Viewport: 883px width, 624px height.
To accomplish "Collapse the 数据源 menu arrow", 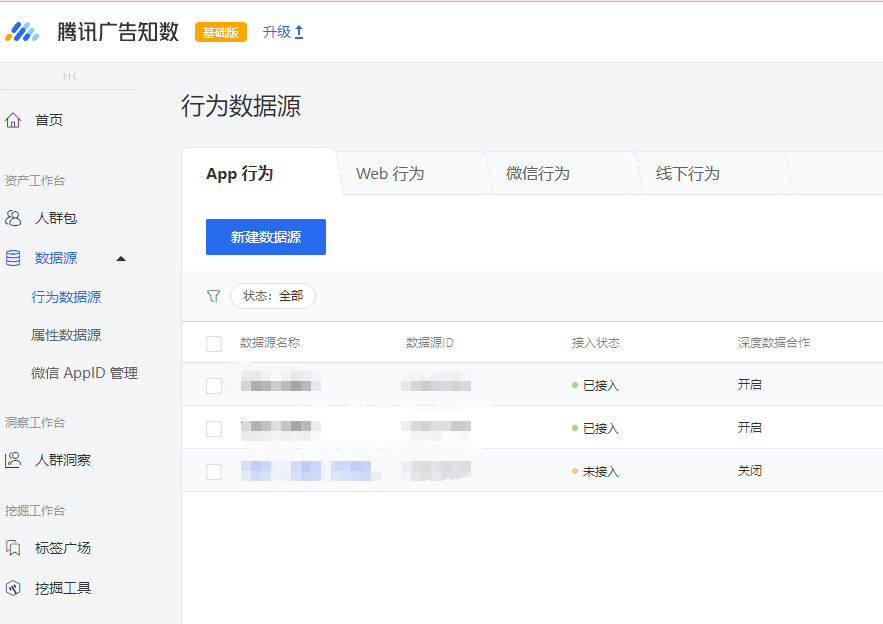I will 121,259.
